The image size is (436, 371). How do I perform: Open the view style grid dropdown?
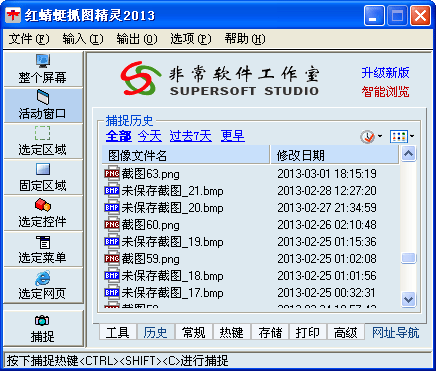coord(402,136)
